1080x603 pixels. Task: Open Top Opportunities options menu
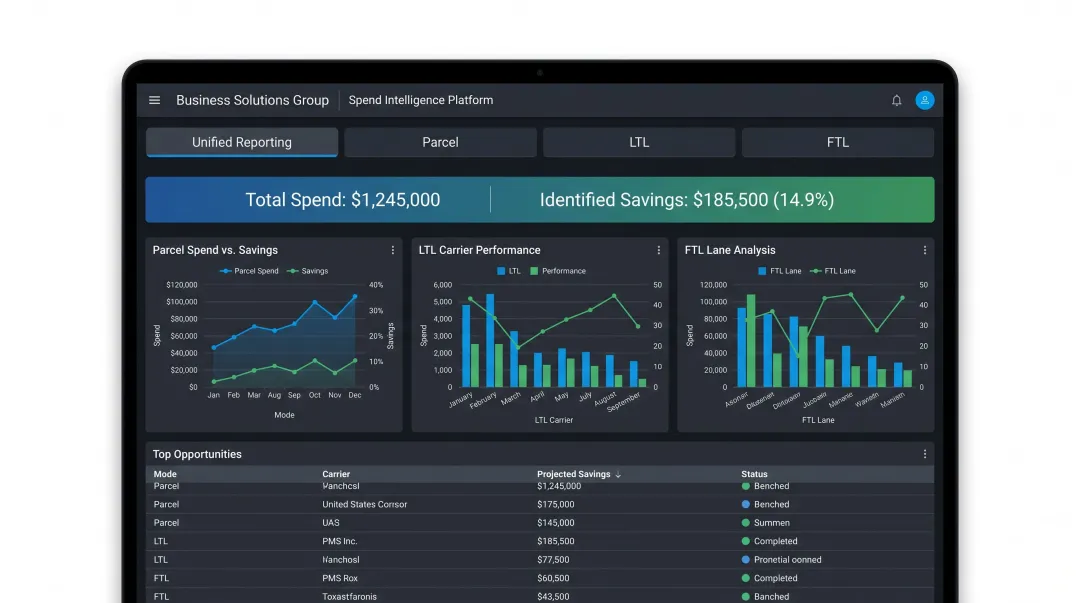(924, 454)
